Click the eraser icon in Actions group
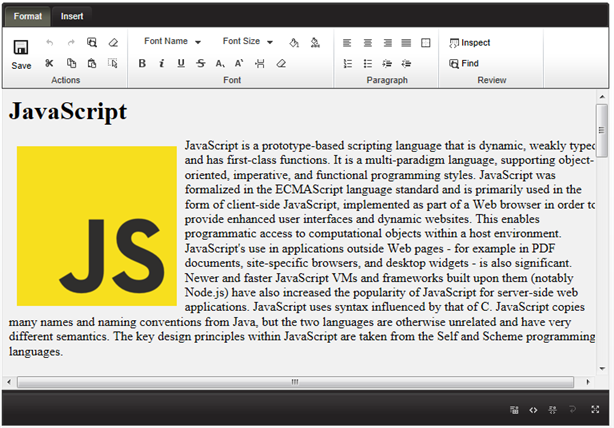The width and height of the screenshot is (614, 428). pyautogui.click(x=113, y=42)
